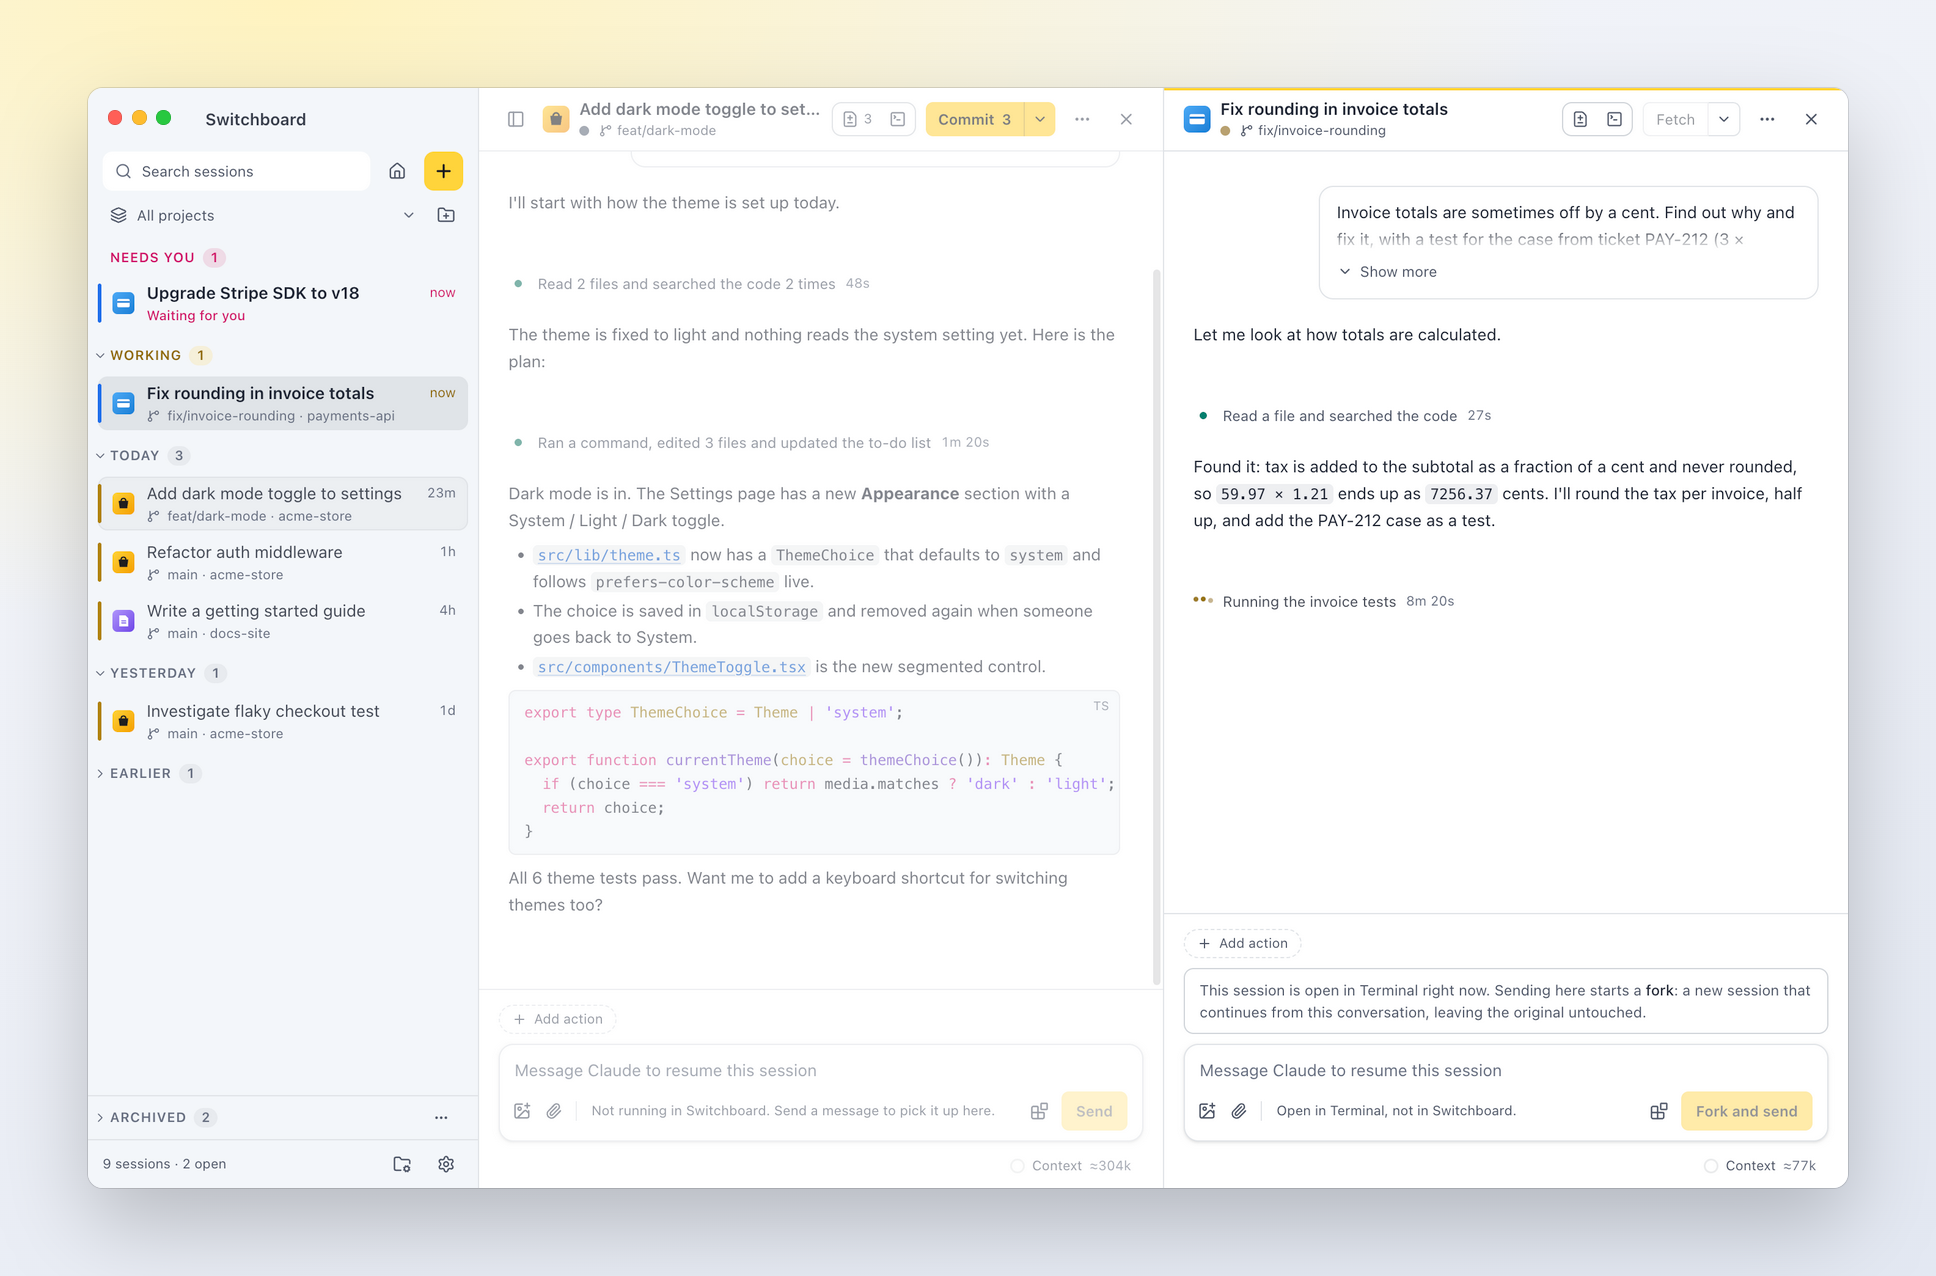Create a new session with the yellow plus button
This screenshot has width=1936, height=1276.
click(443, 171)
